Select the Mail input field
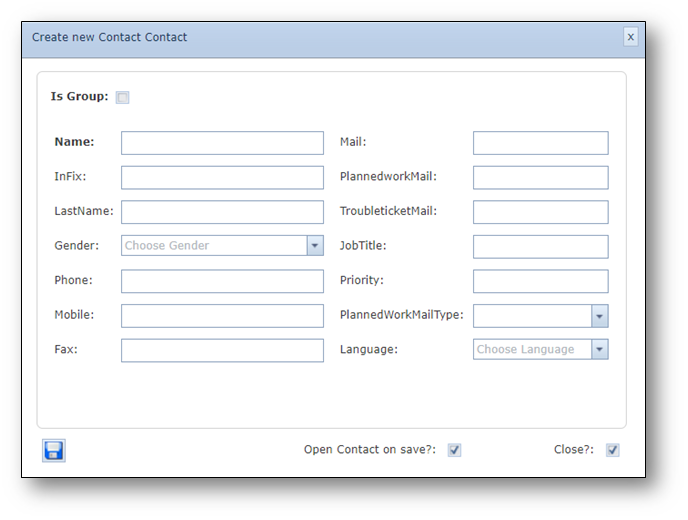The image size is (688, 520). click(540, 143)
